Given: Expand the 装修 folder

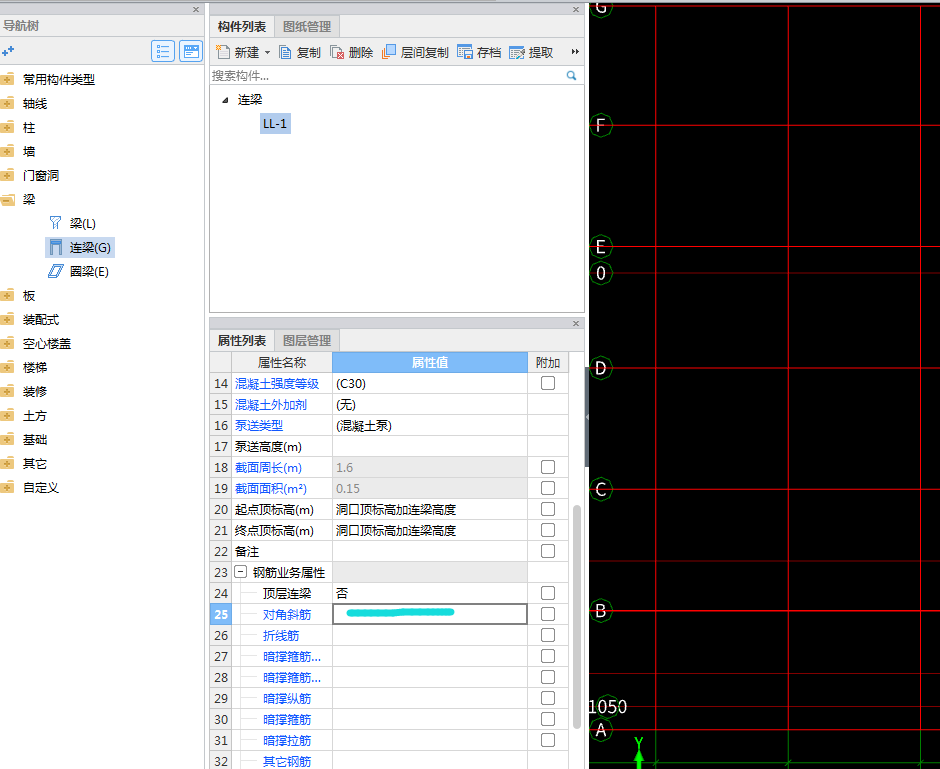Looking at the screenshot, I should (x=7, y=391).
